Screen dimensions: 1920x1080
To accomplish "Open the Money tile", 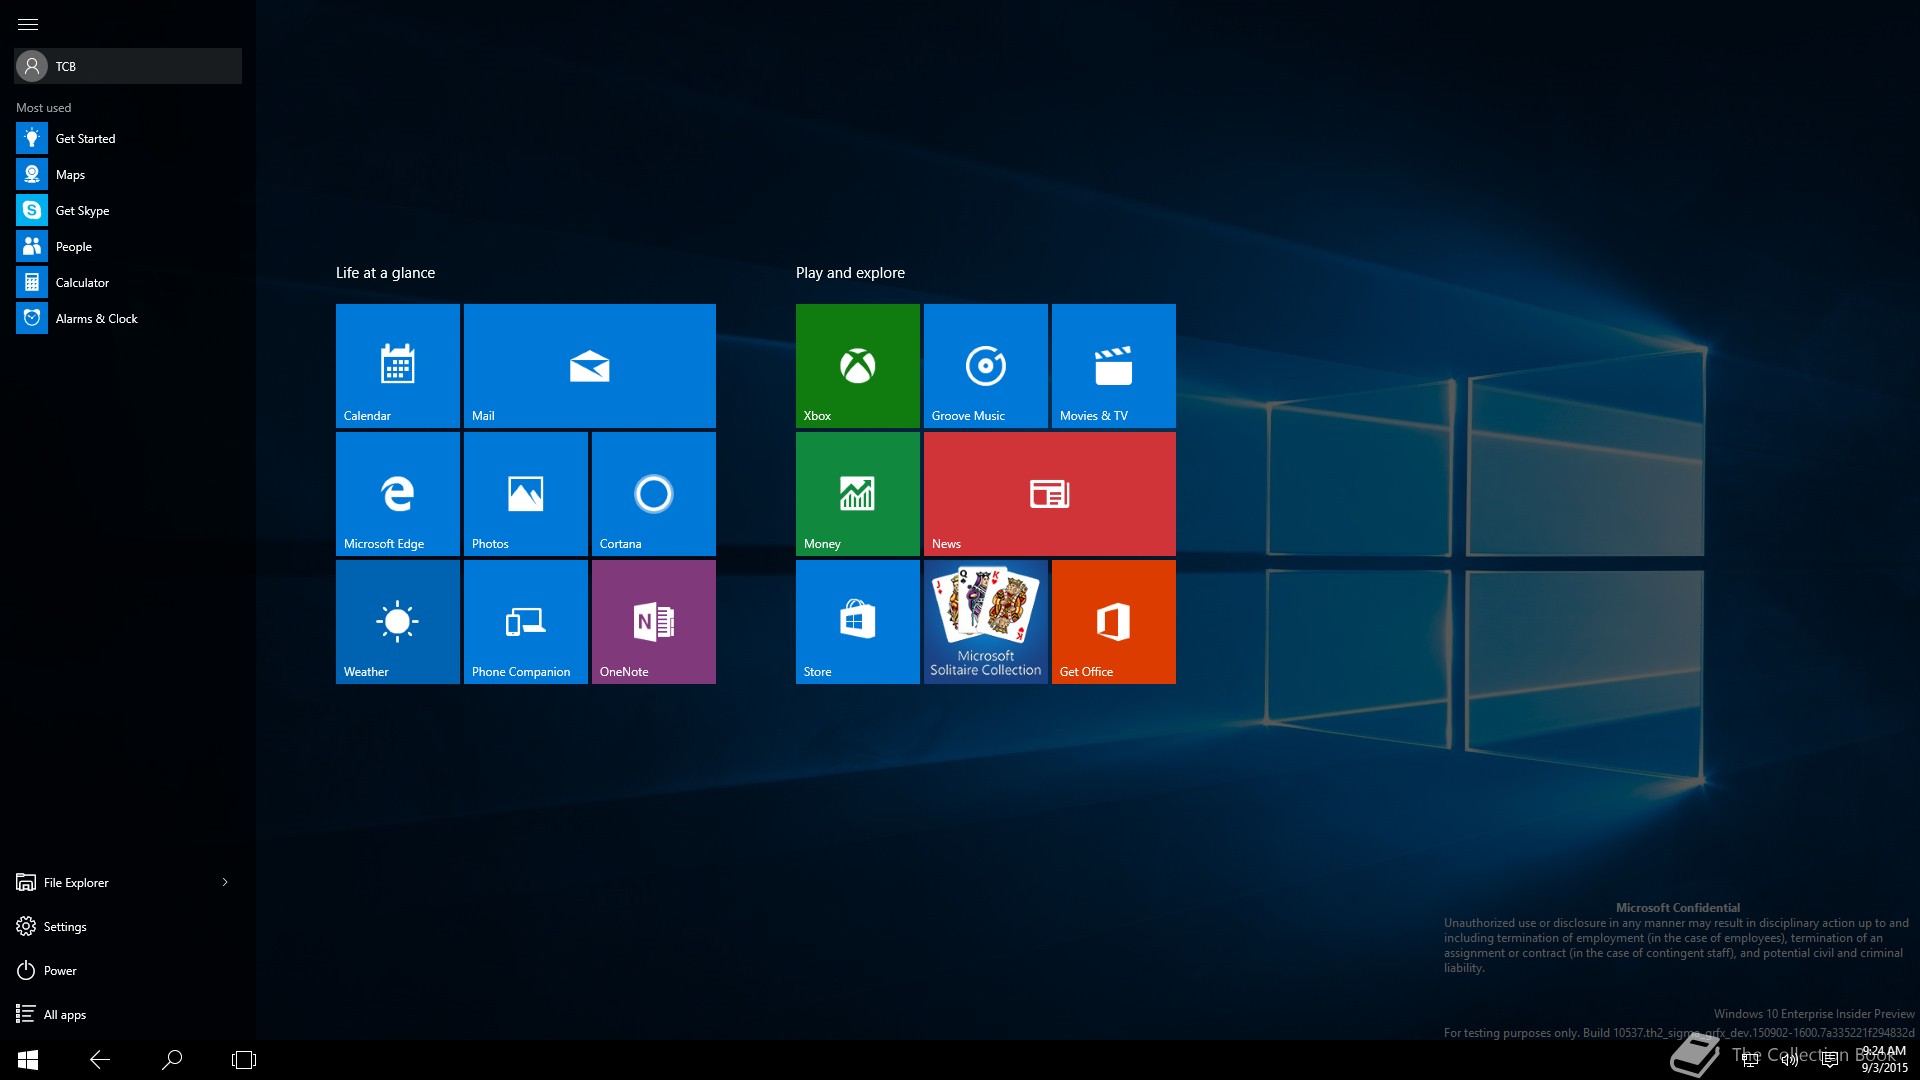I will click(x=858, y=494).
